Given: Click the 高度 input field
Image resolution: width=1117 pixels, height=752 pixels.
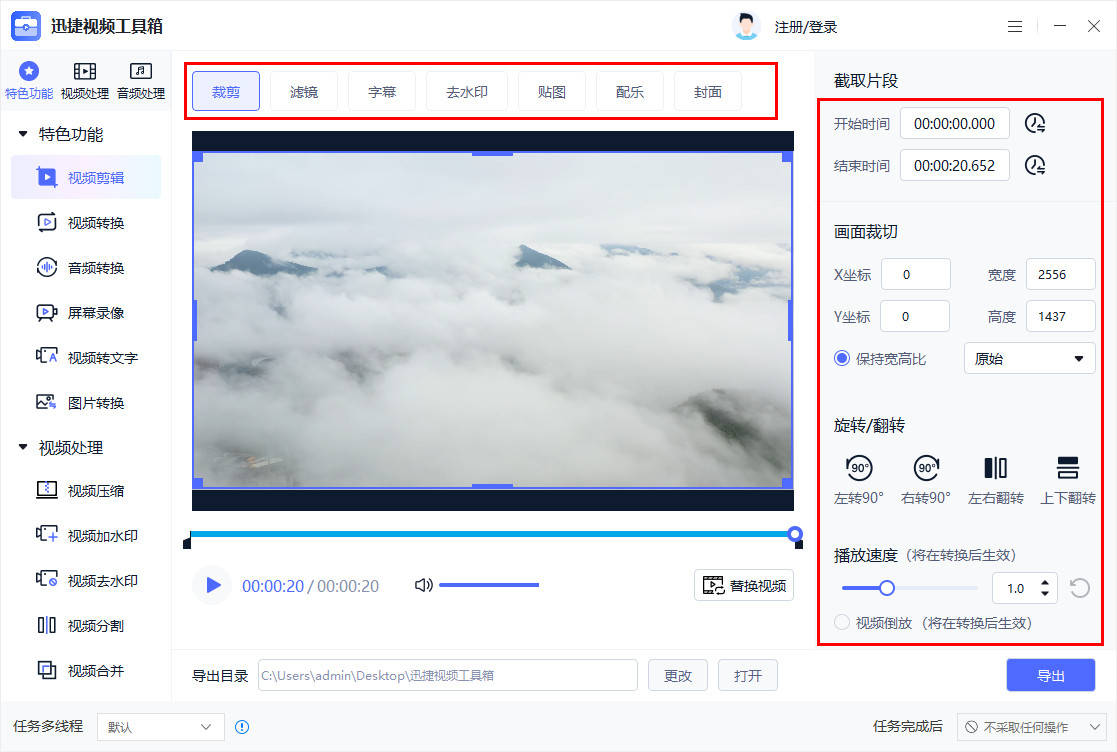Looking at the screenshot, I should click(x=1060, y=316).
